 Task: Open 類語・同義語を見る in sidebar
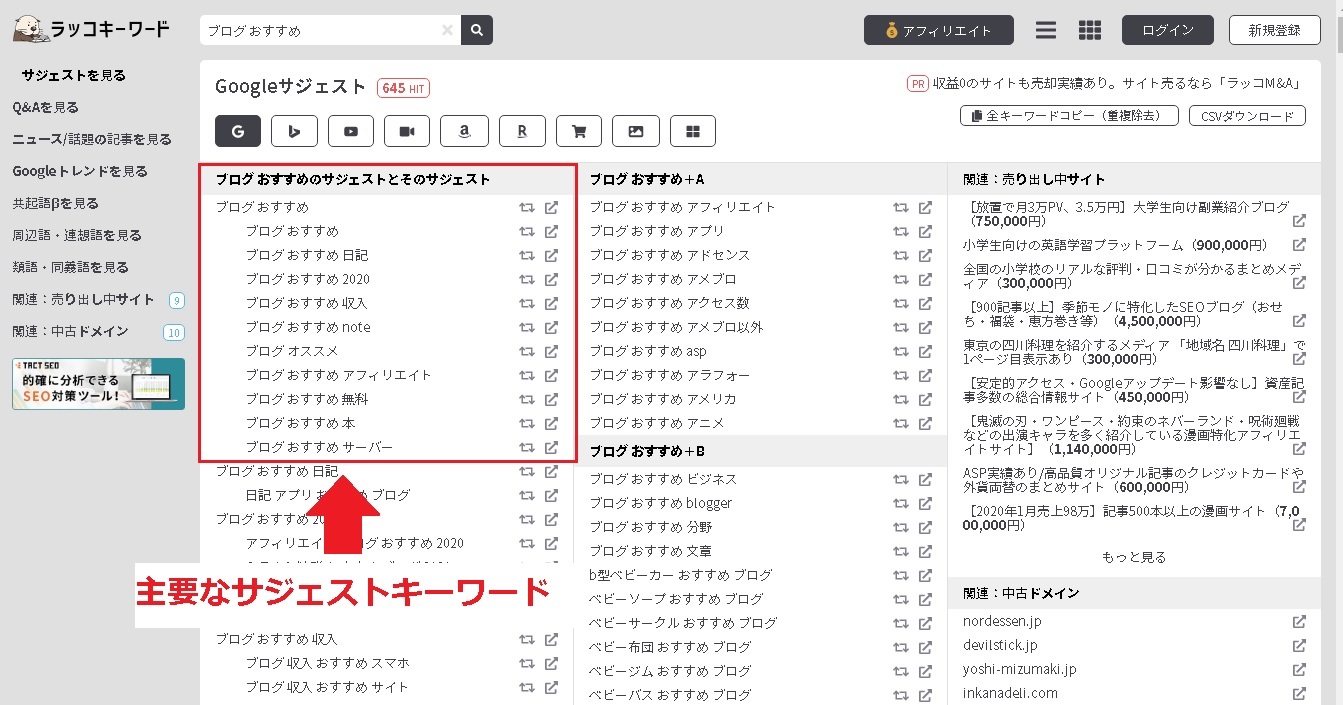click(71, 267)
